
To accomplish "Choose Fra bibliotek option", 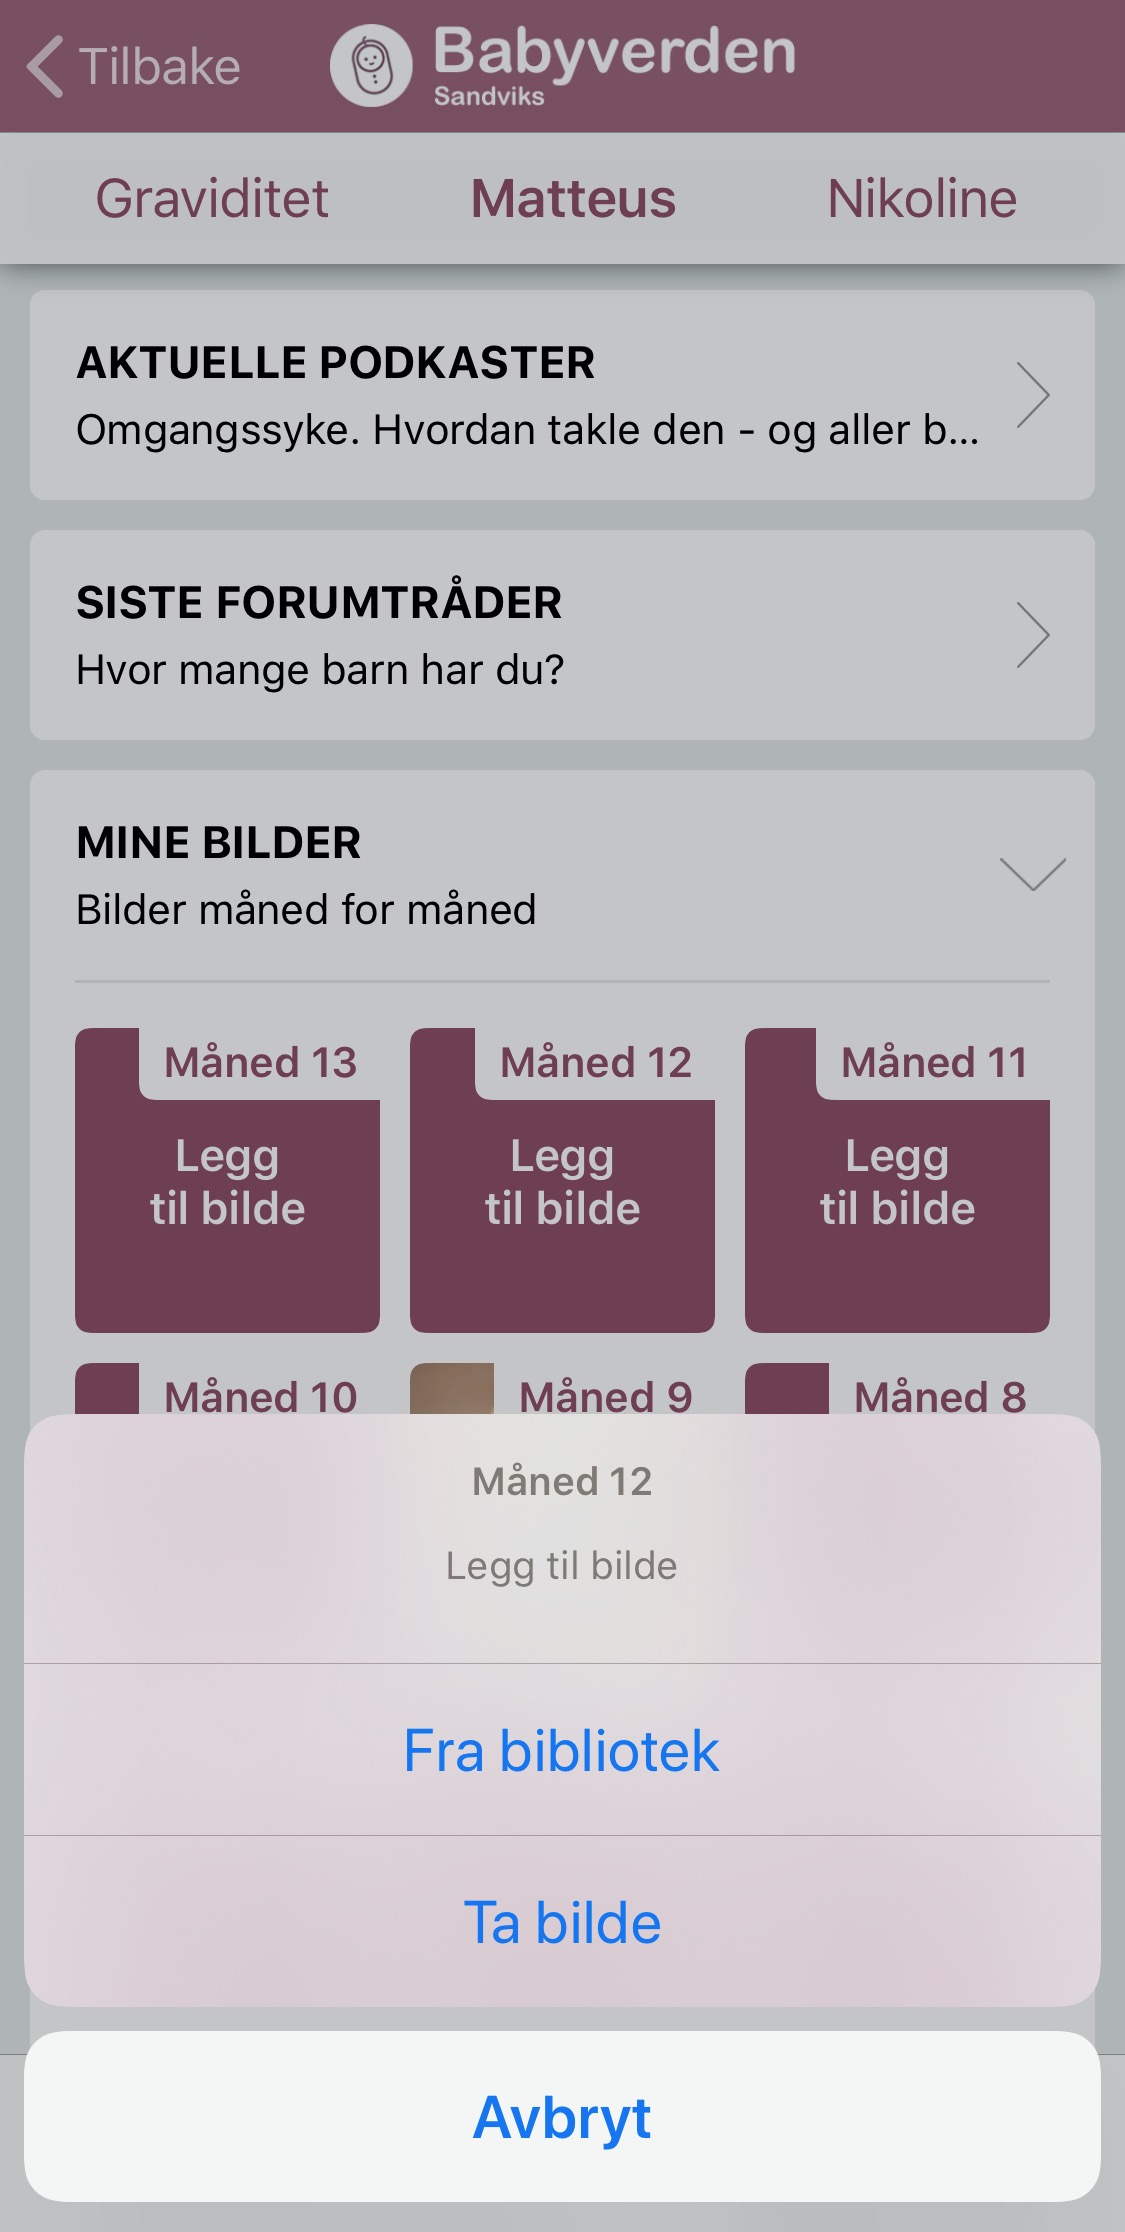I will pos(562,1750).
